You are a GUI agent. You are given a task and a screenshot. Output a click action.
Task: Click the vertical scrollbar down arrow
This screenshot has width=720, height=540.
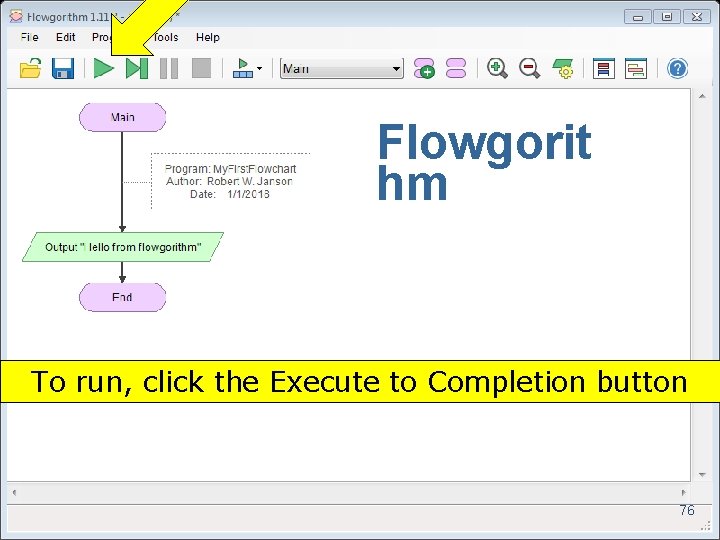coord(702,474)
